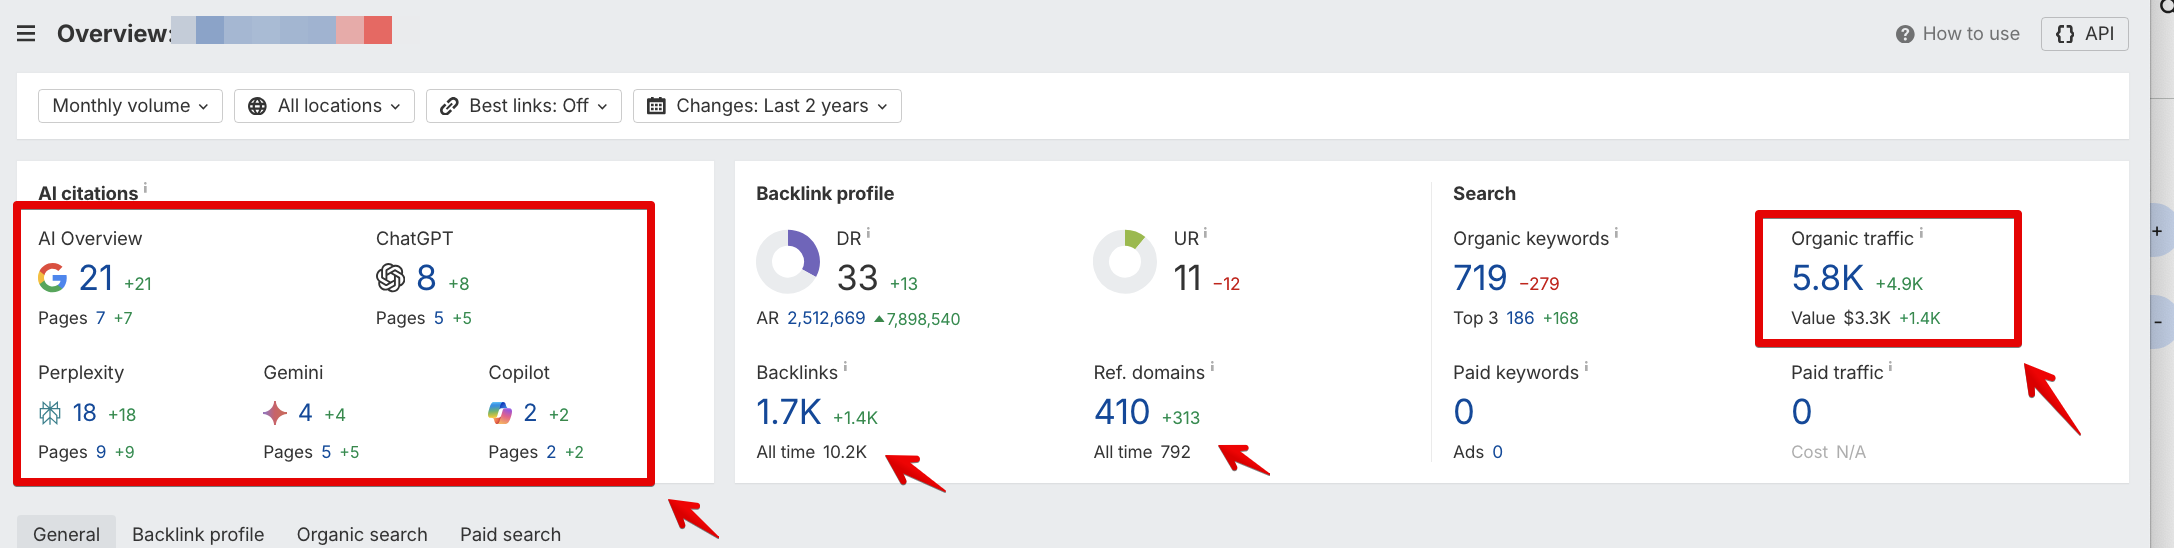Screen dimensions: 2174x548
Task: Open Perplexity citations value 18
Action: pos(84,413)
